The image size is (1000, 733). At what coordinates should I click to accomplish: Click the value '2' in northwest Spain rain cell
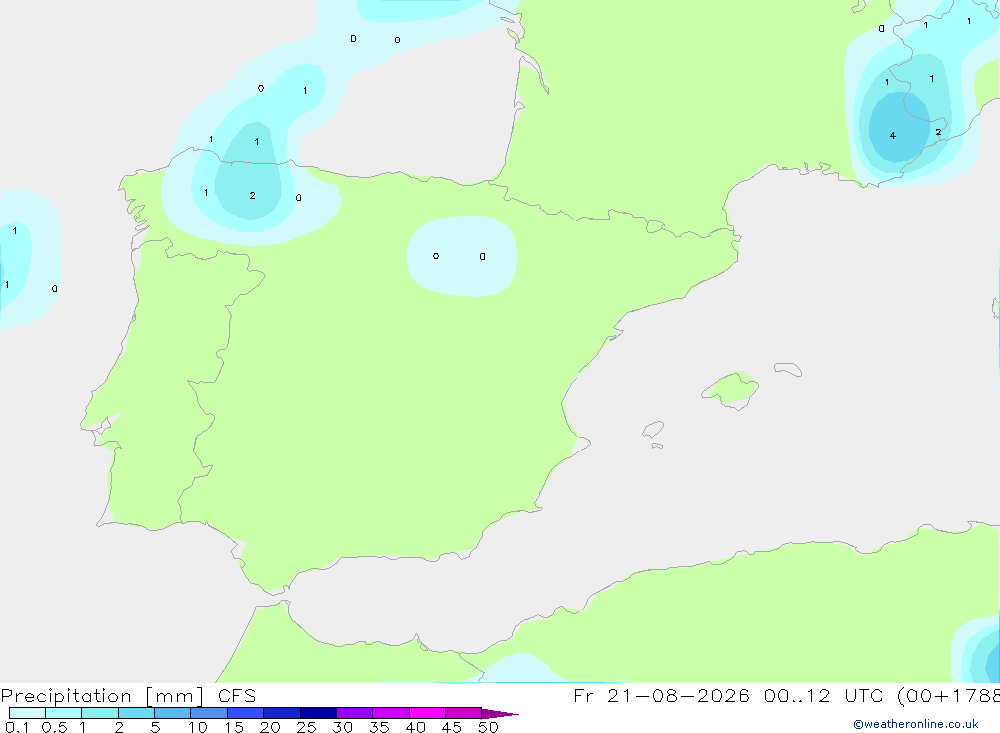tap(253, 195)
